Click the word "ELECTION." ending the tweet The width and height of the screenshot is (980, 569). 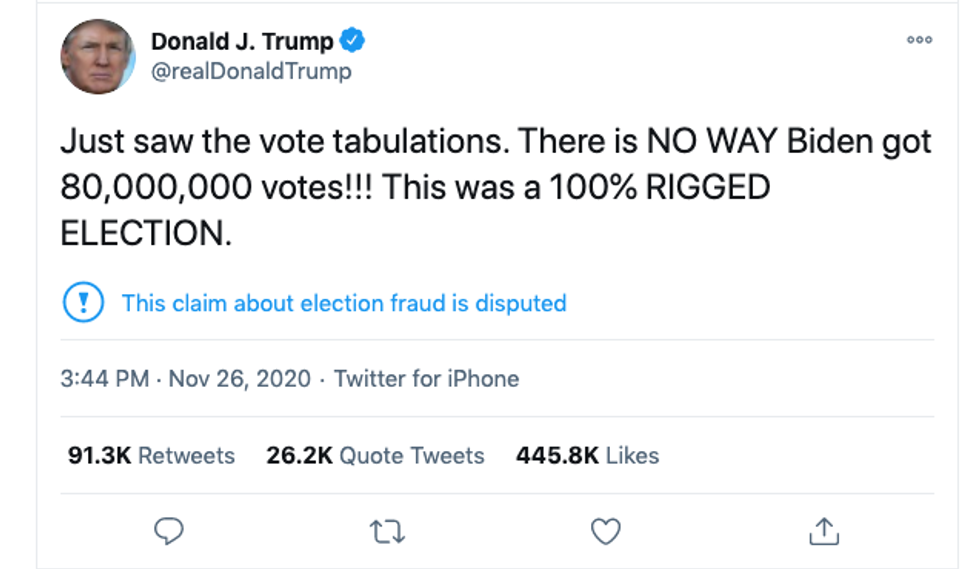(146, 233)
